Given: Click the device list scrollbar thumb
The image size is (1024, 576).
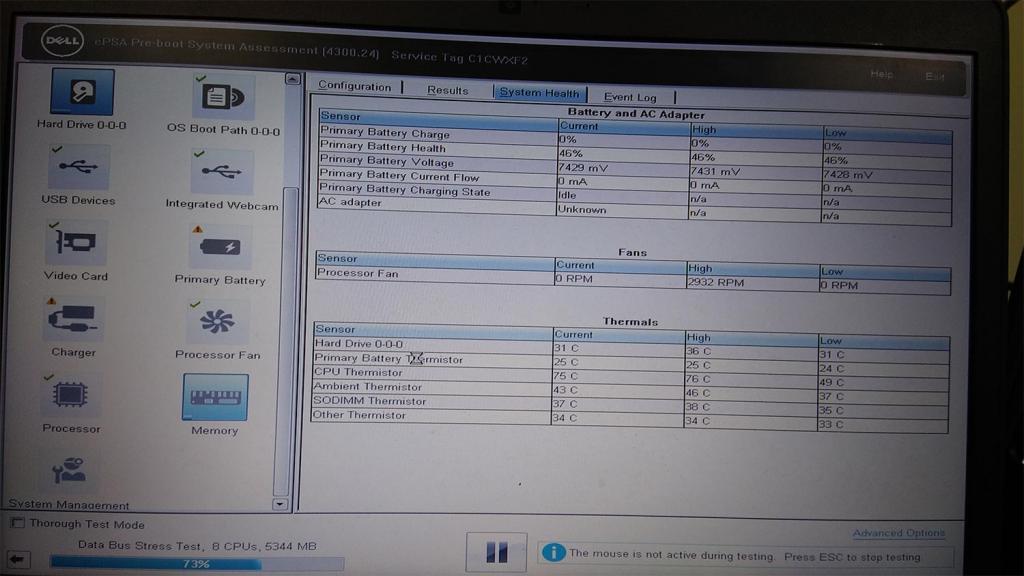Looking at the screenshot, I should click(287, 340).
